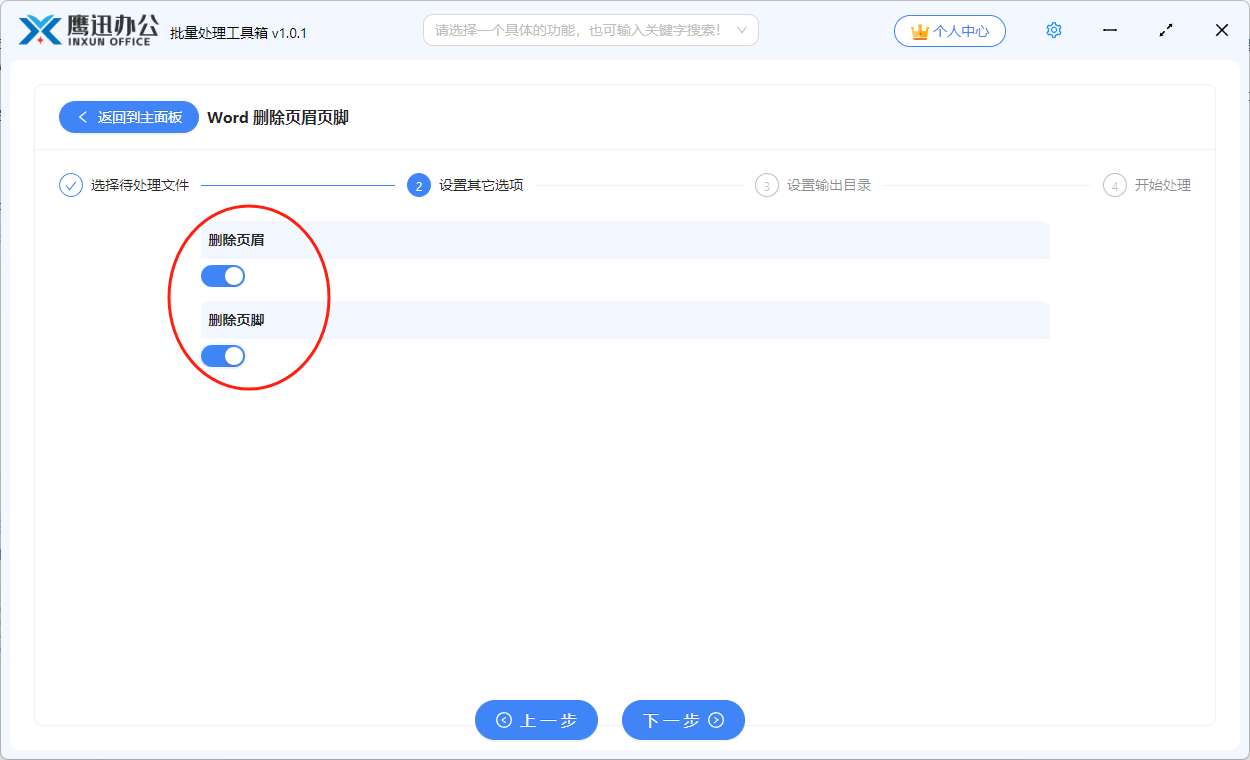Click the 下一步 button to proceed
1250x760 pixels.
click(x=683, y=720)
